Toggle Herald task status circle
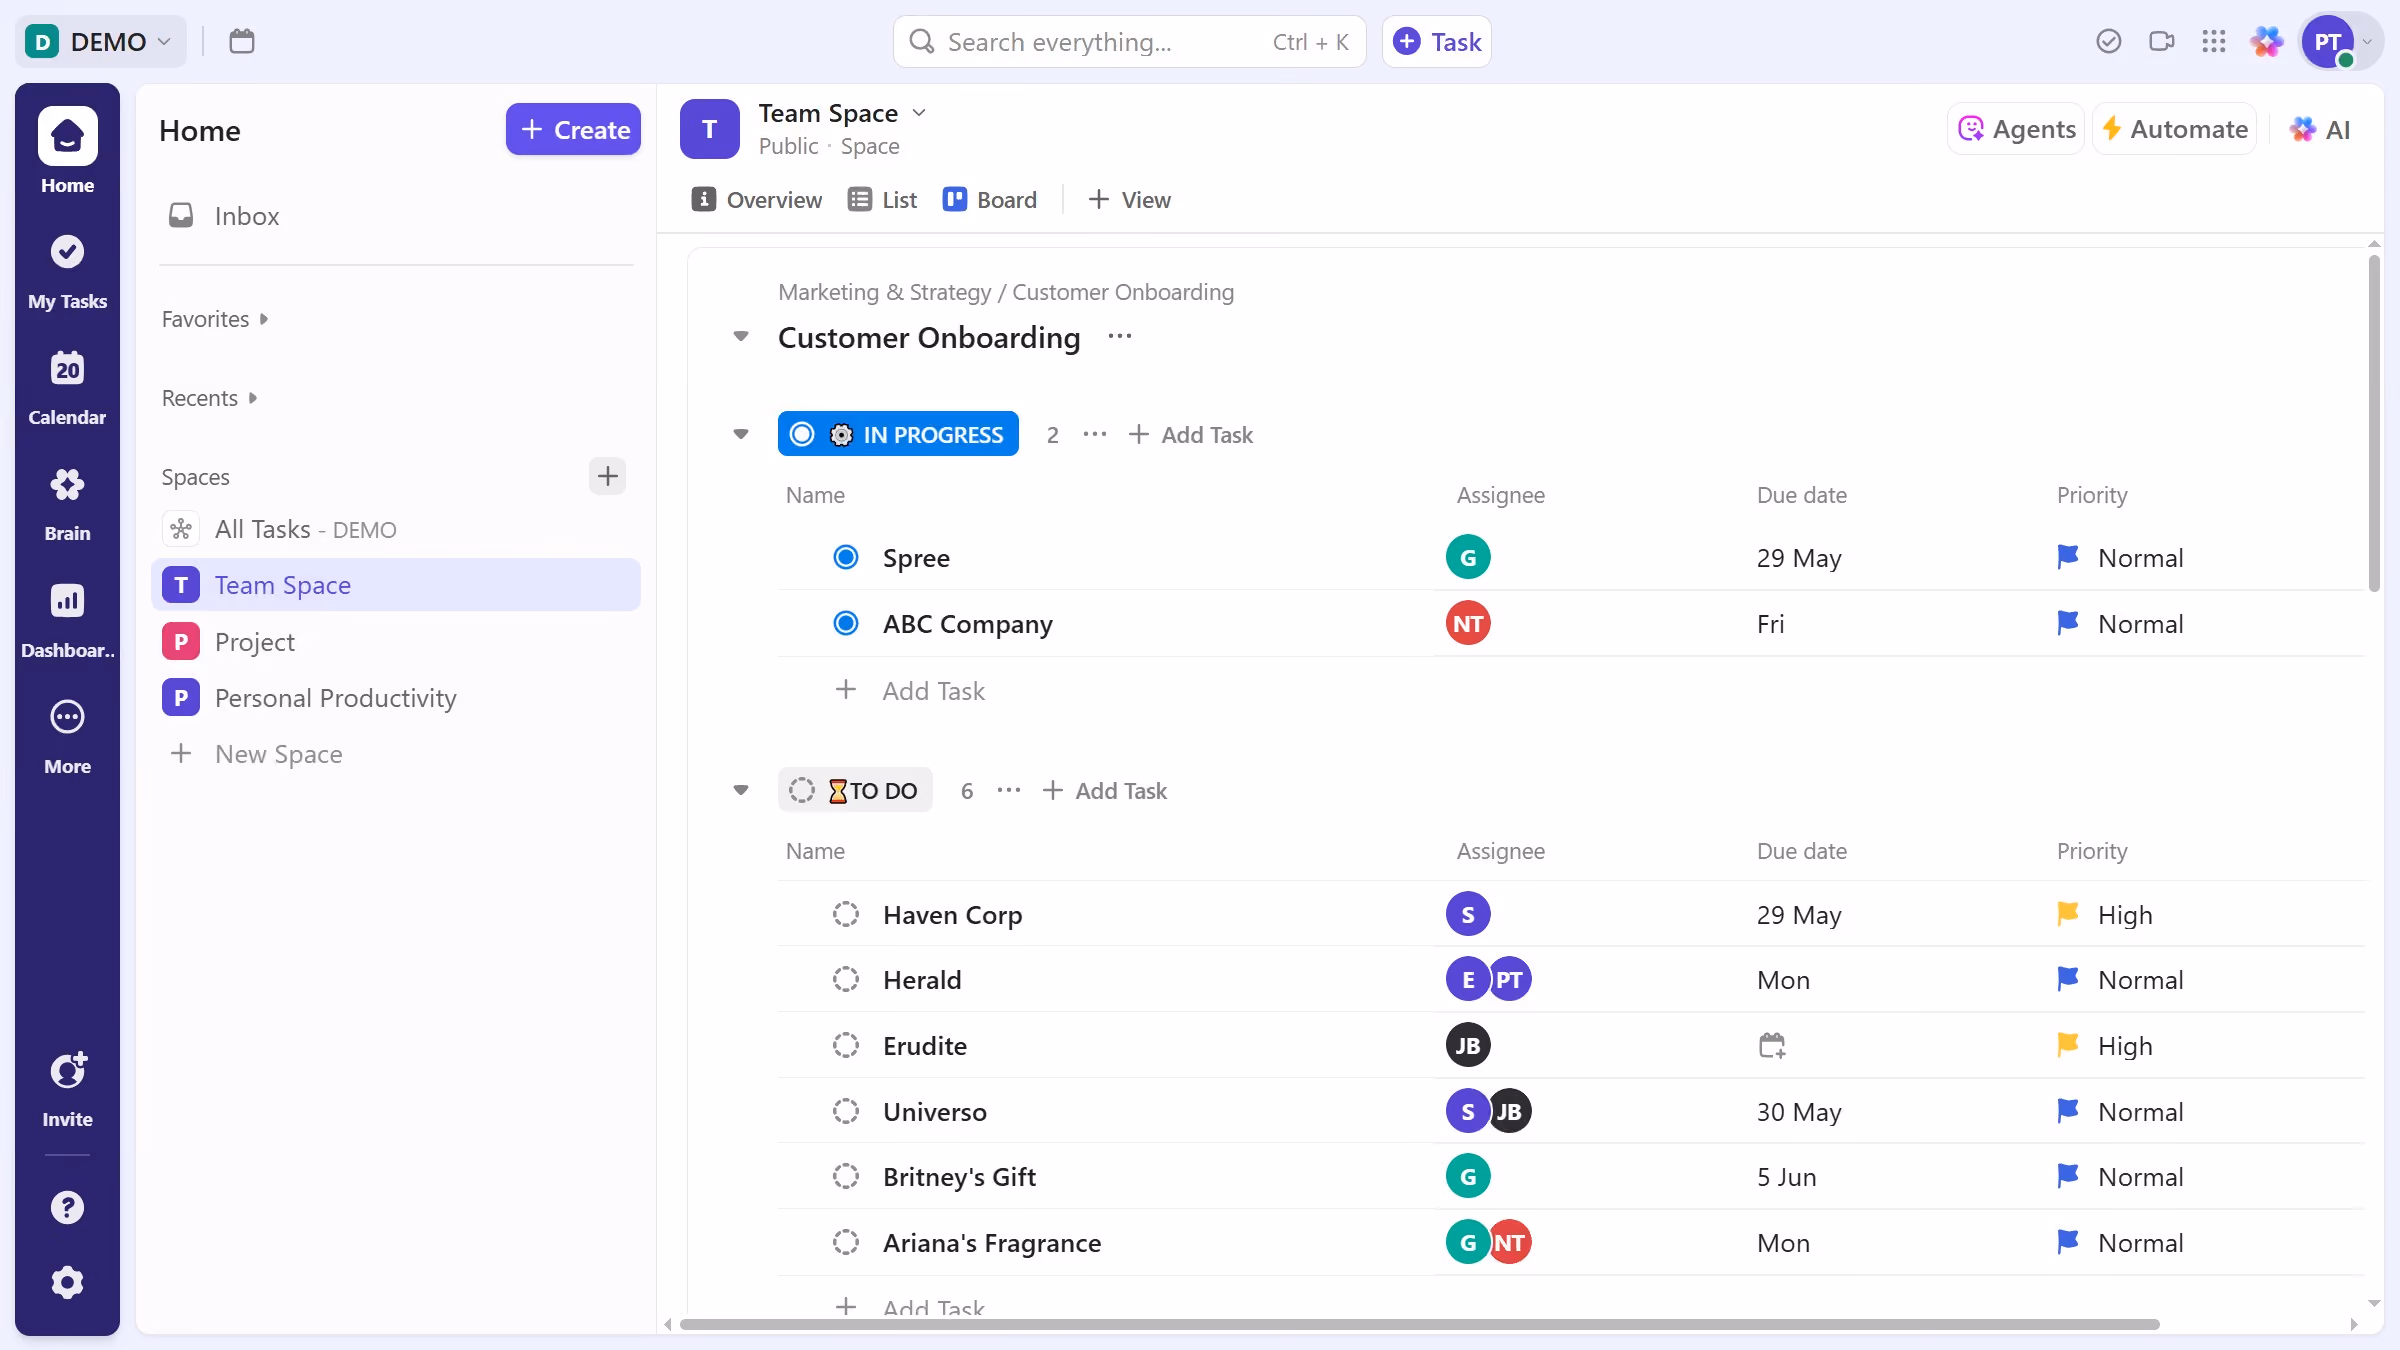 tap(846, 979)
